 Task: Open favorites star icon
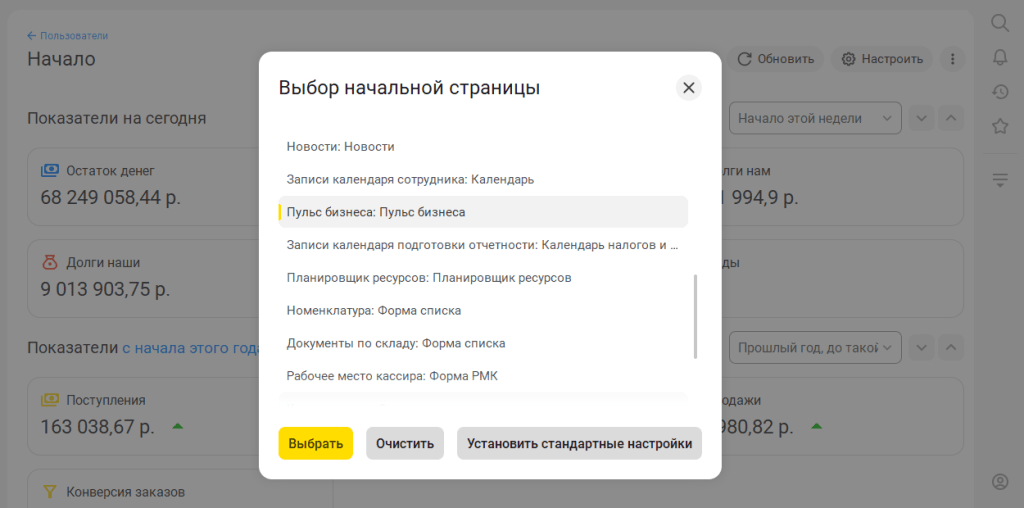pos(999,127)
